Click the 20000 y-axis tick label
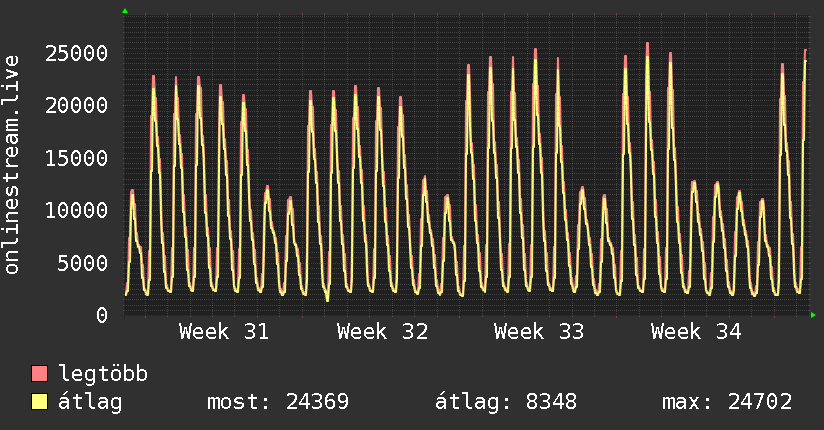 (x=76, y=106)
